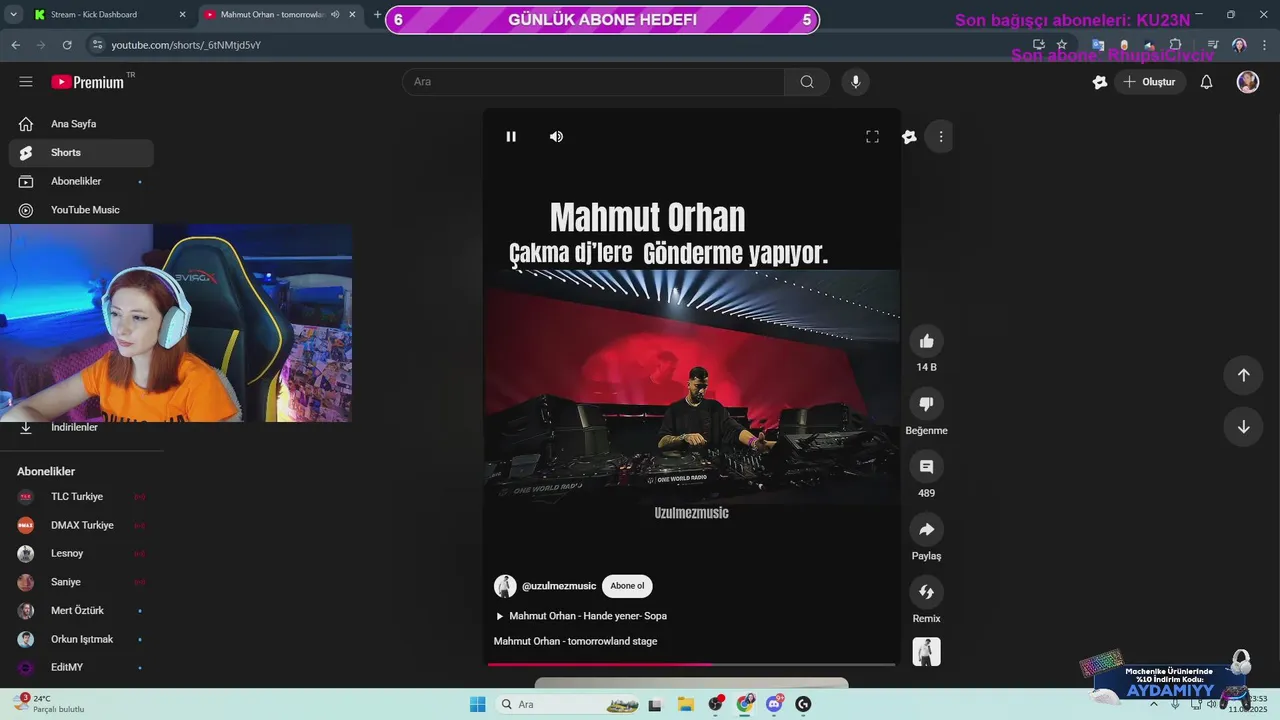Image resolution: width=1280 pixels, height=720 pixels.
Task: Open YouTube notifications bell
Action: 1206,82
